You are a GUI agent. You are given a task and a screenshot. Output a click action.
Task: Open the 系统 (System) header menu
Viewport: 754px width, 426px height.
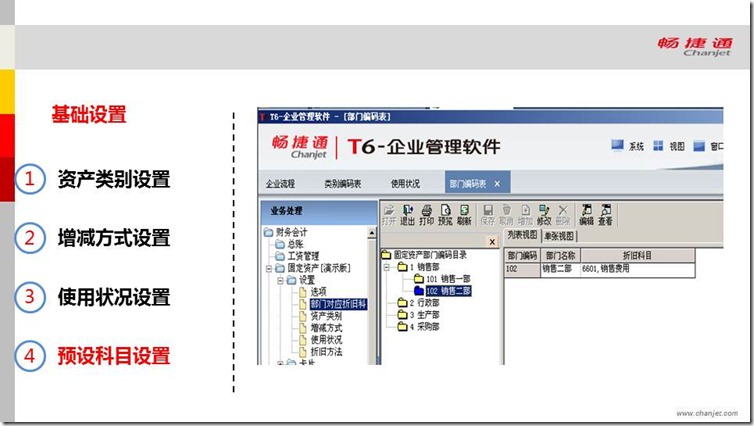click(x=628, y=146)
